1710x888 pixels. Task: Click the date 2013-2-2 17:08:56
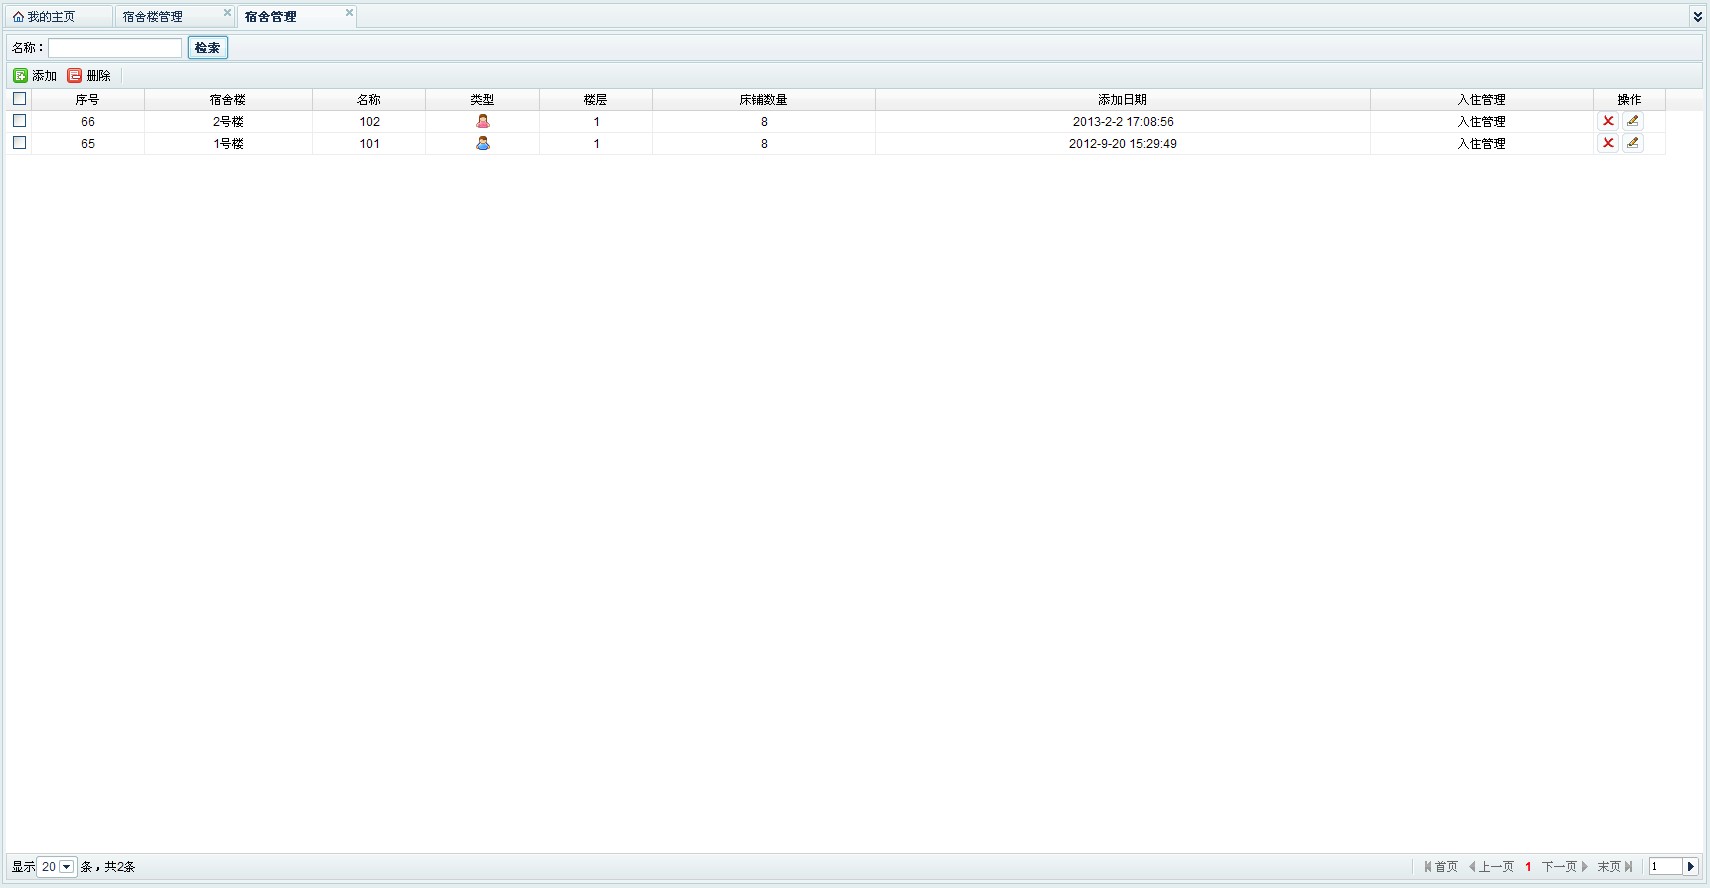click(1123, 122)
